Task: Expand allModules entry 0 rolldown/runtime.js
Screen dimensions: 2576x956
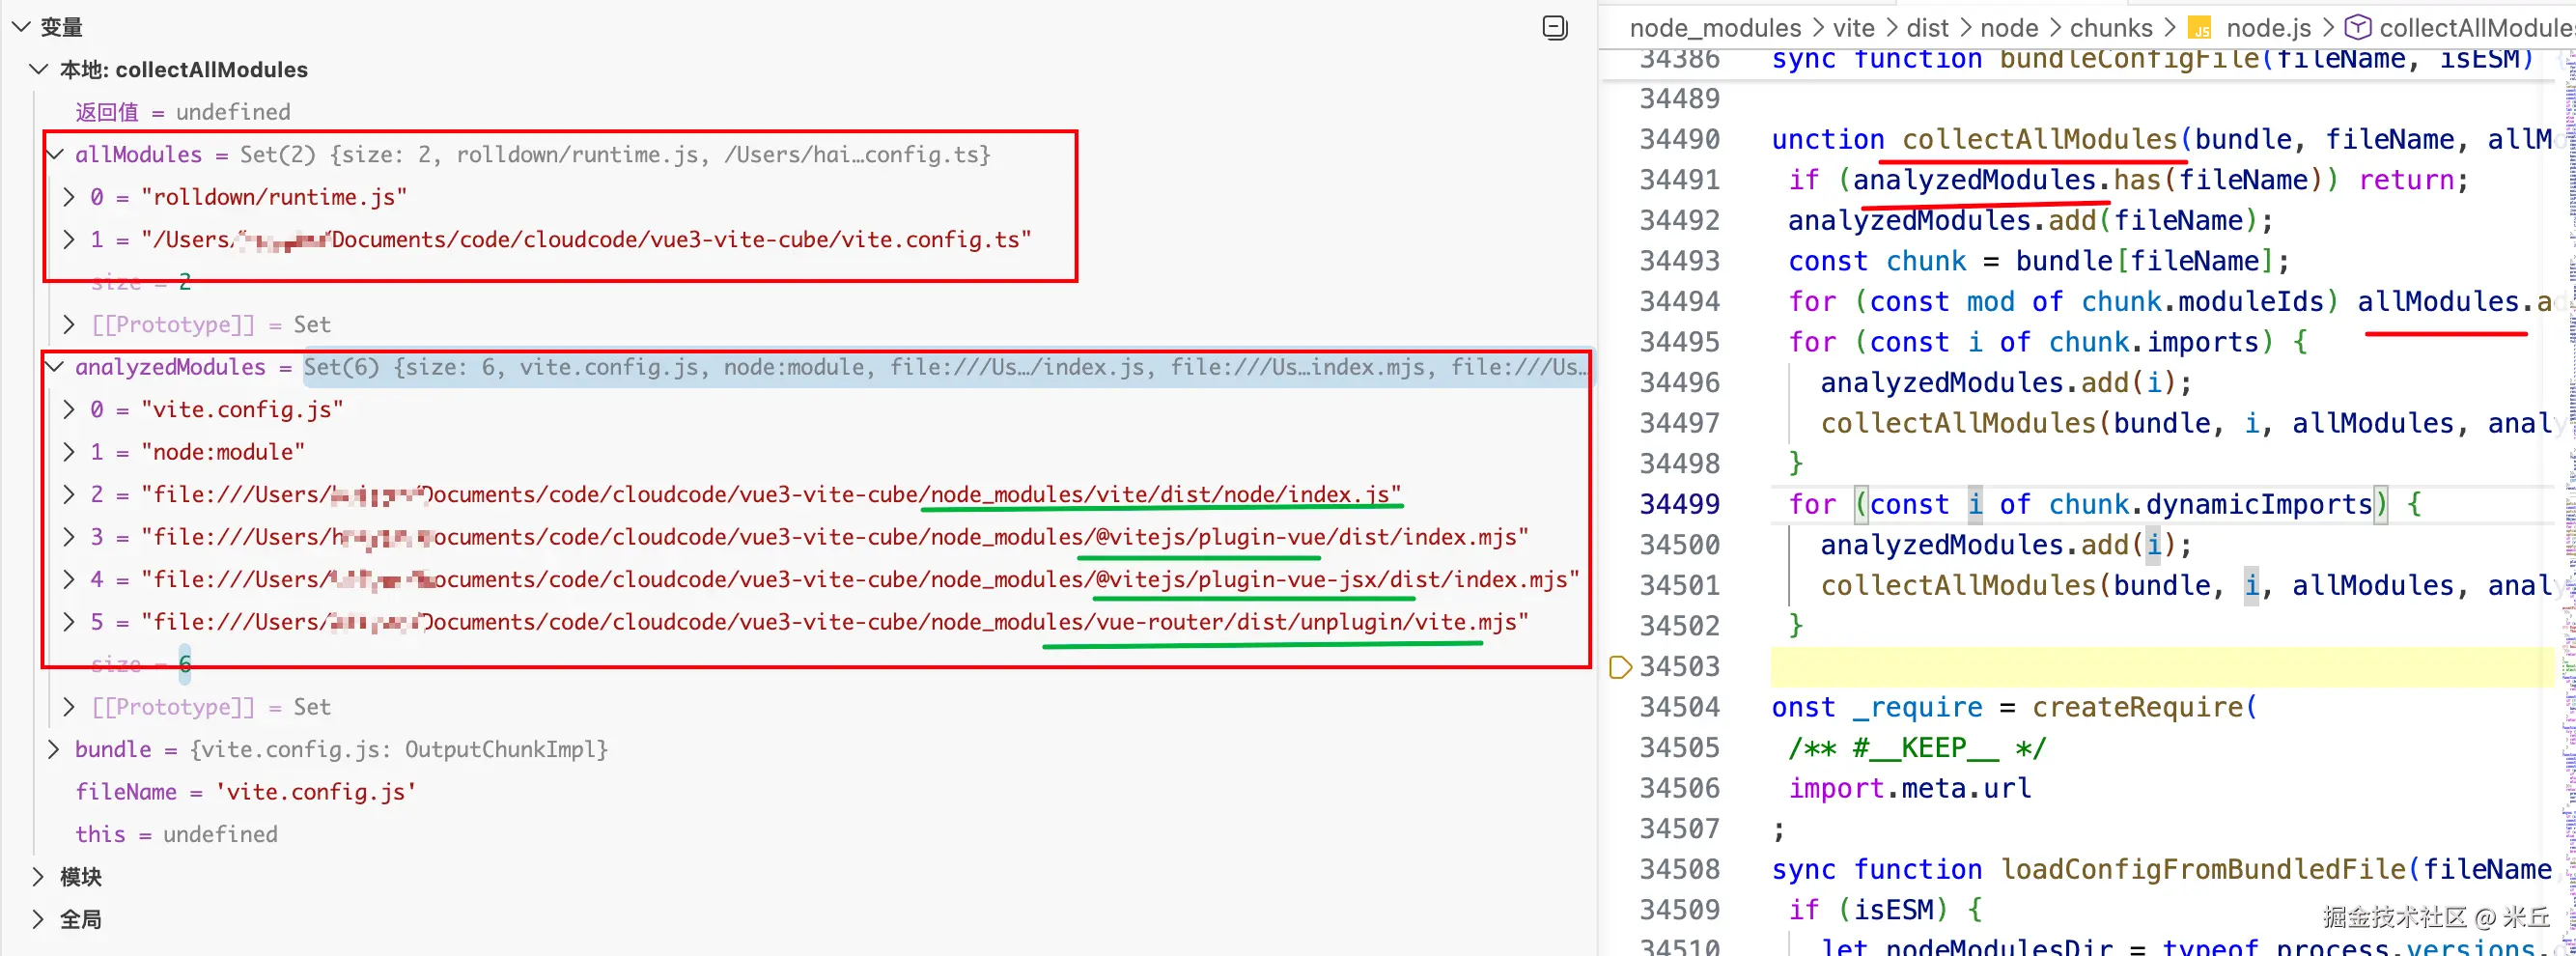Action: point(69,197)
